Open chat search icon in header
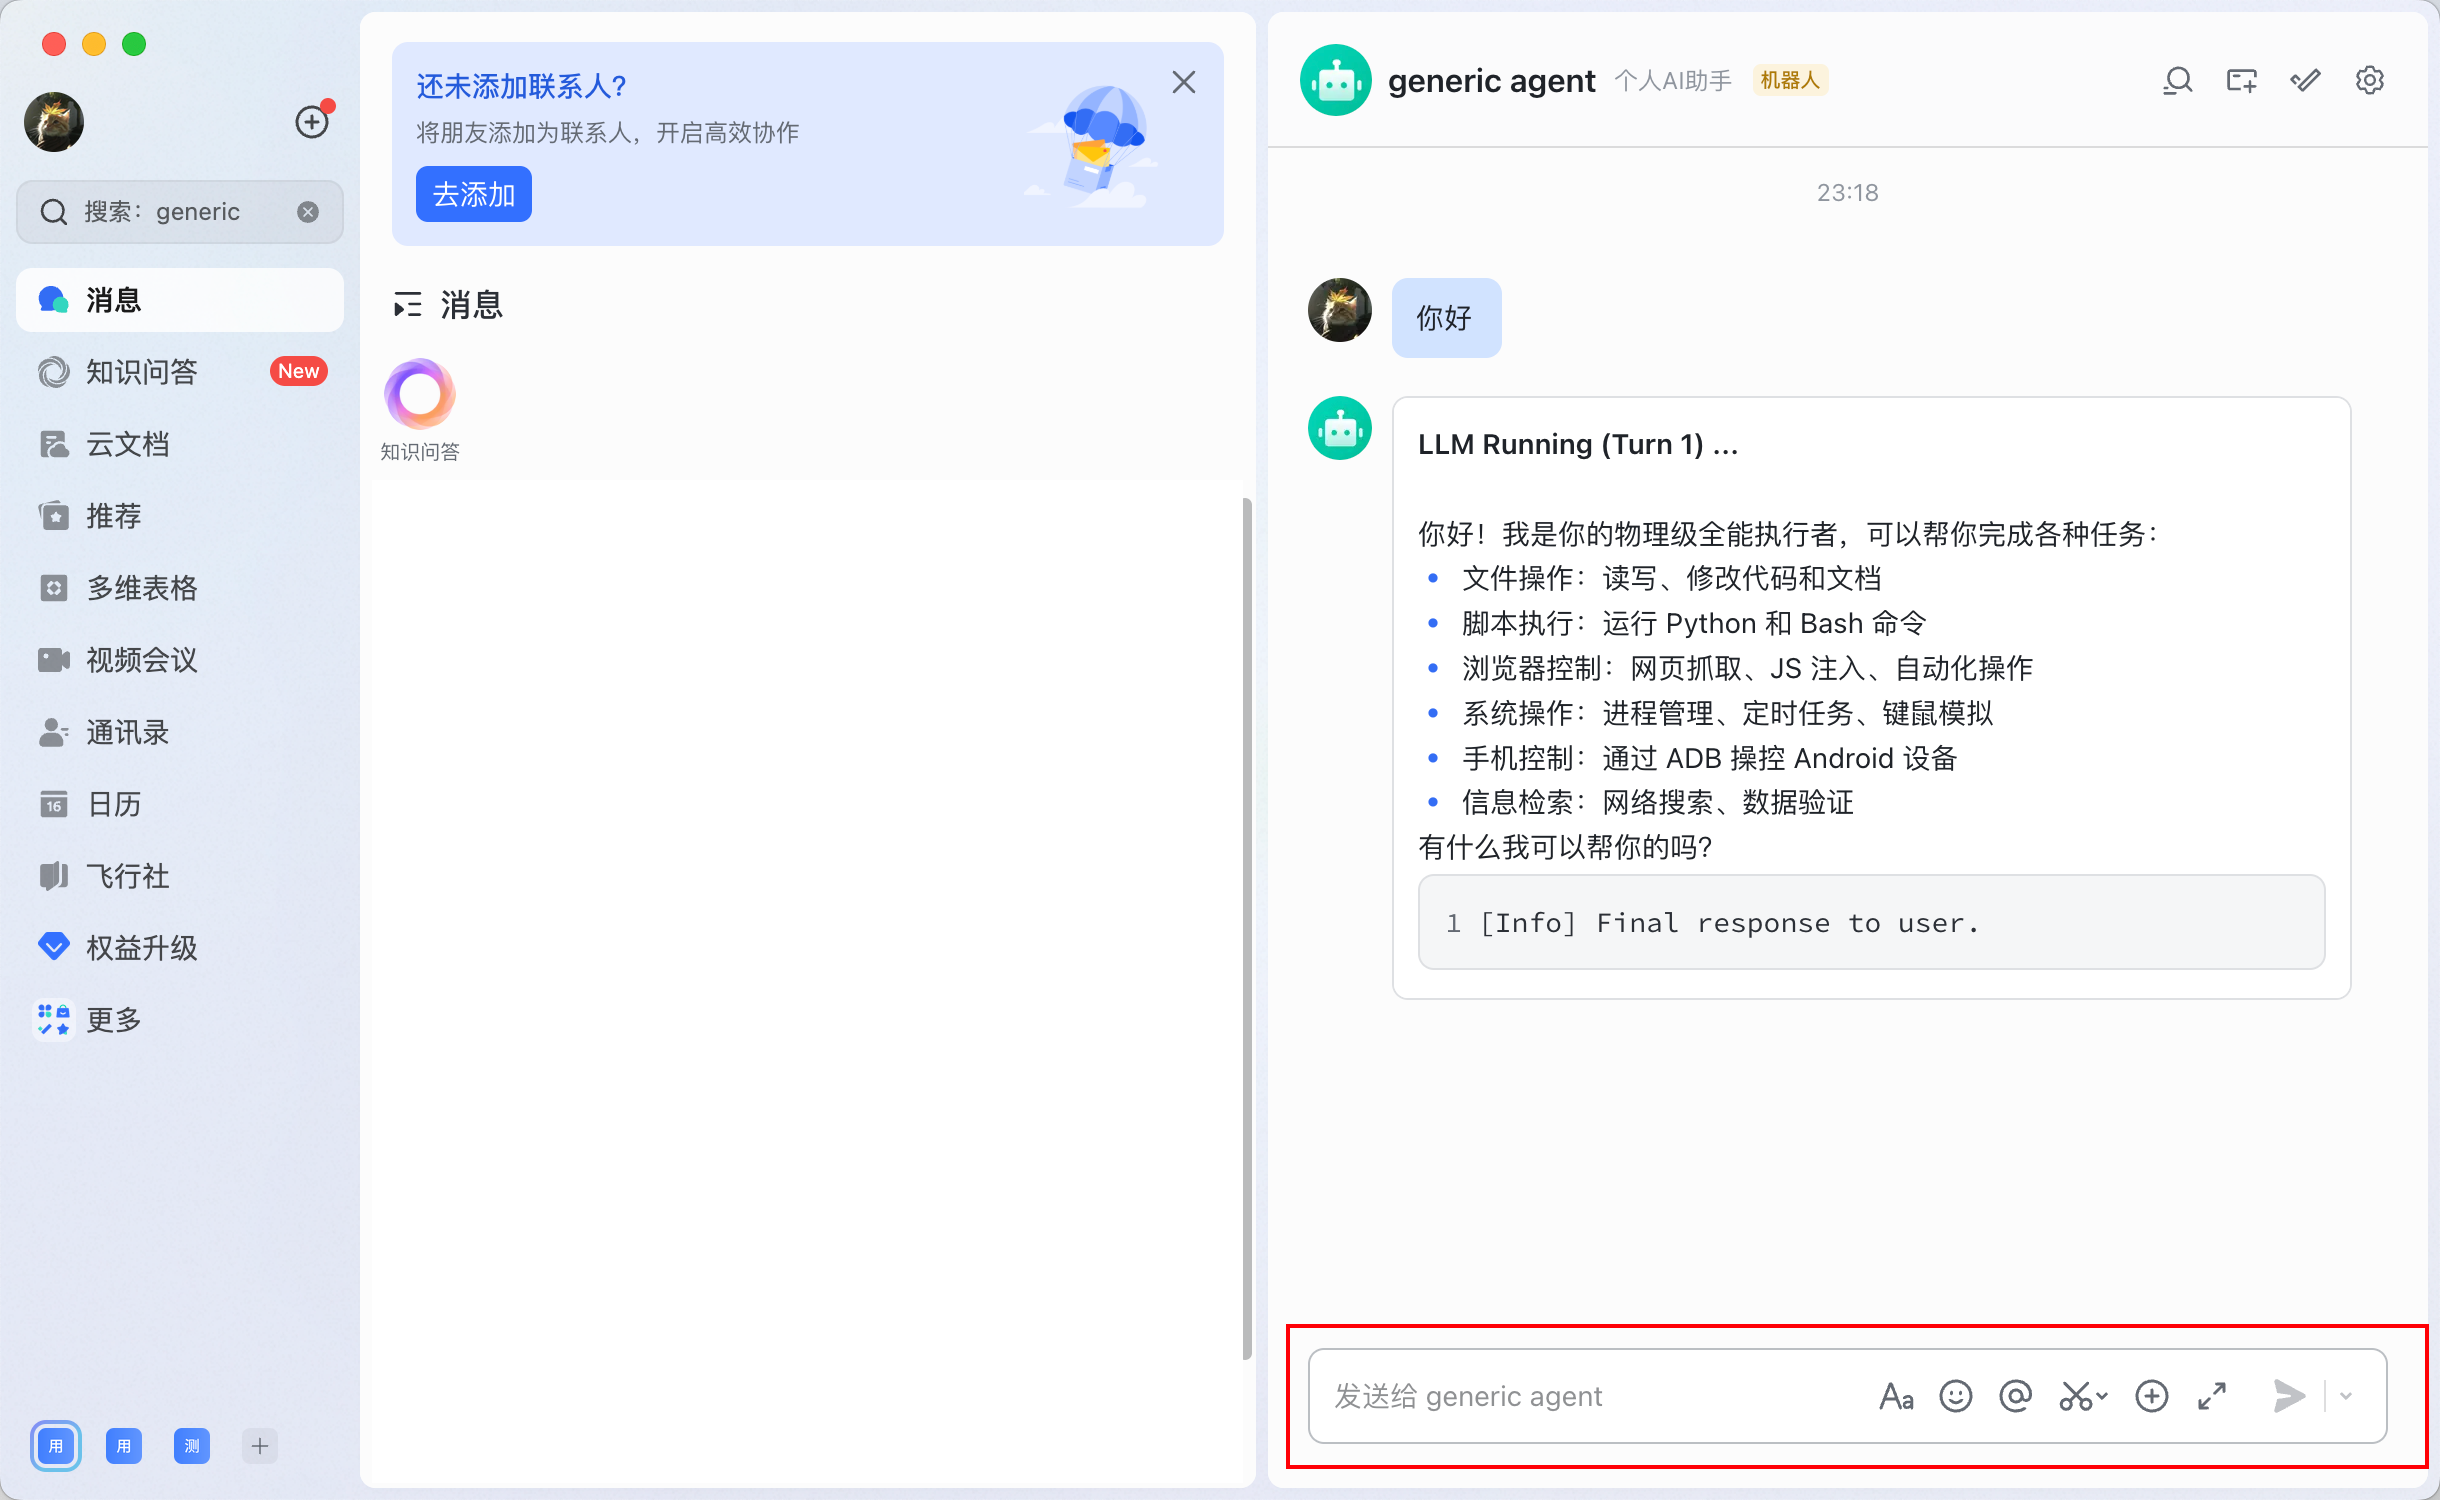The width and height of the screenshot is (2440, 1500). pyautogui.click(x=2177, y=80)
